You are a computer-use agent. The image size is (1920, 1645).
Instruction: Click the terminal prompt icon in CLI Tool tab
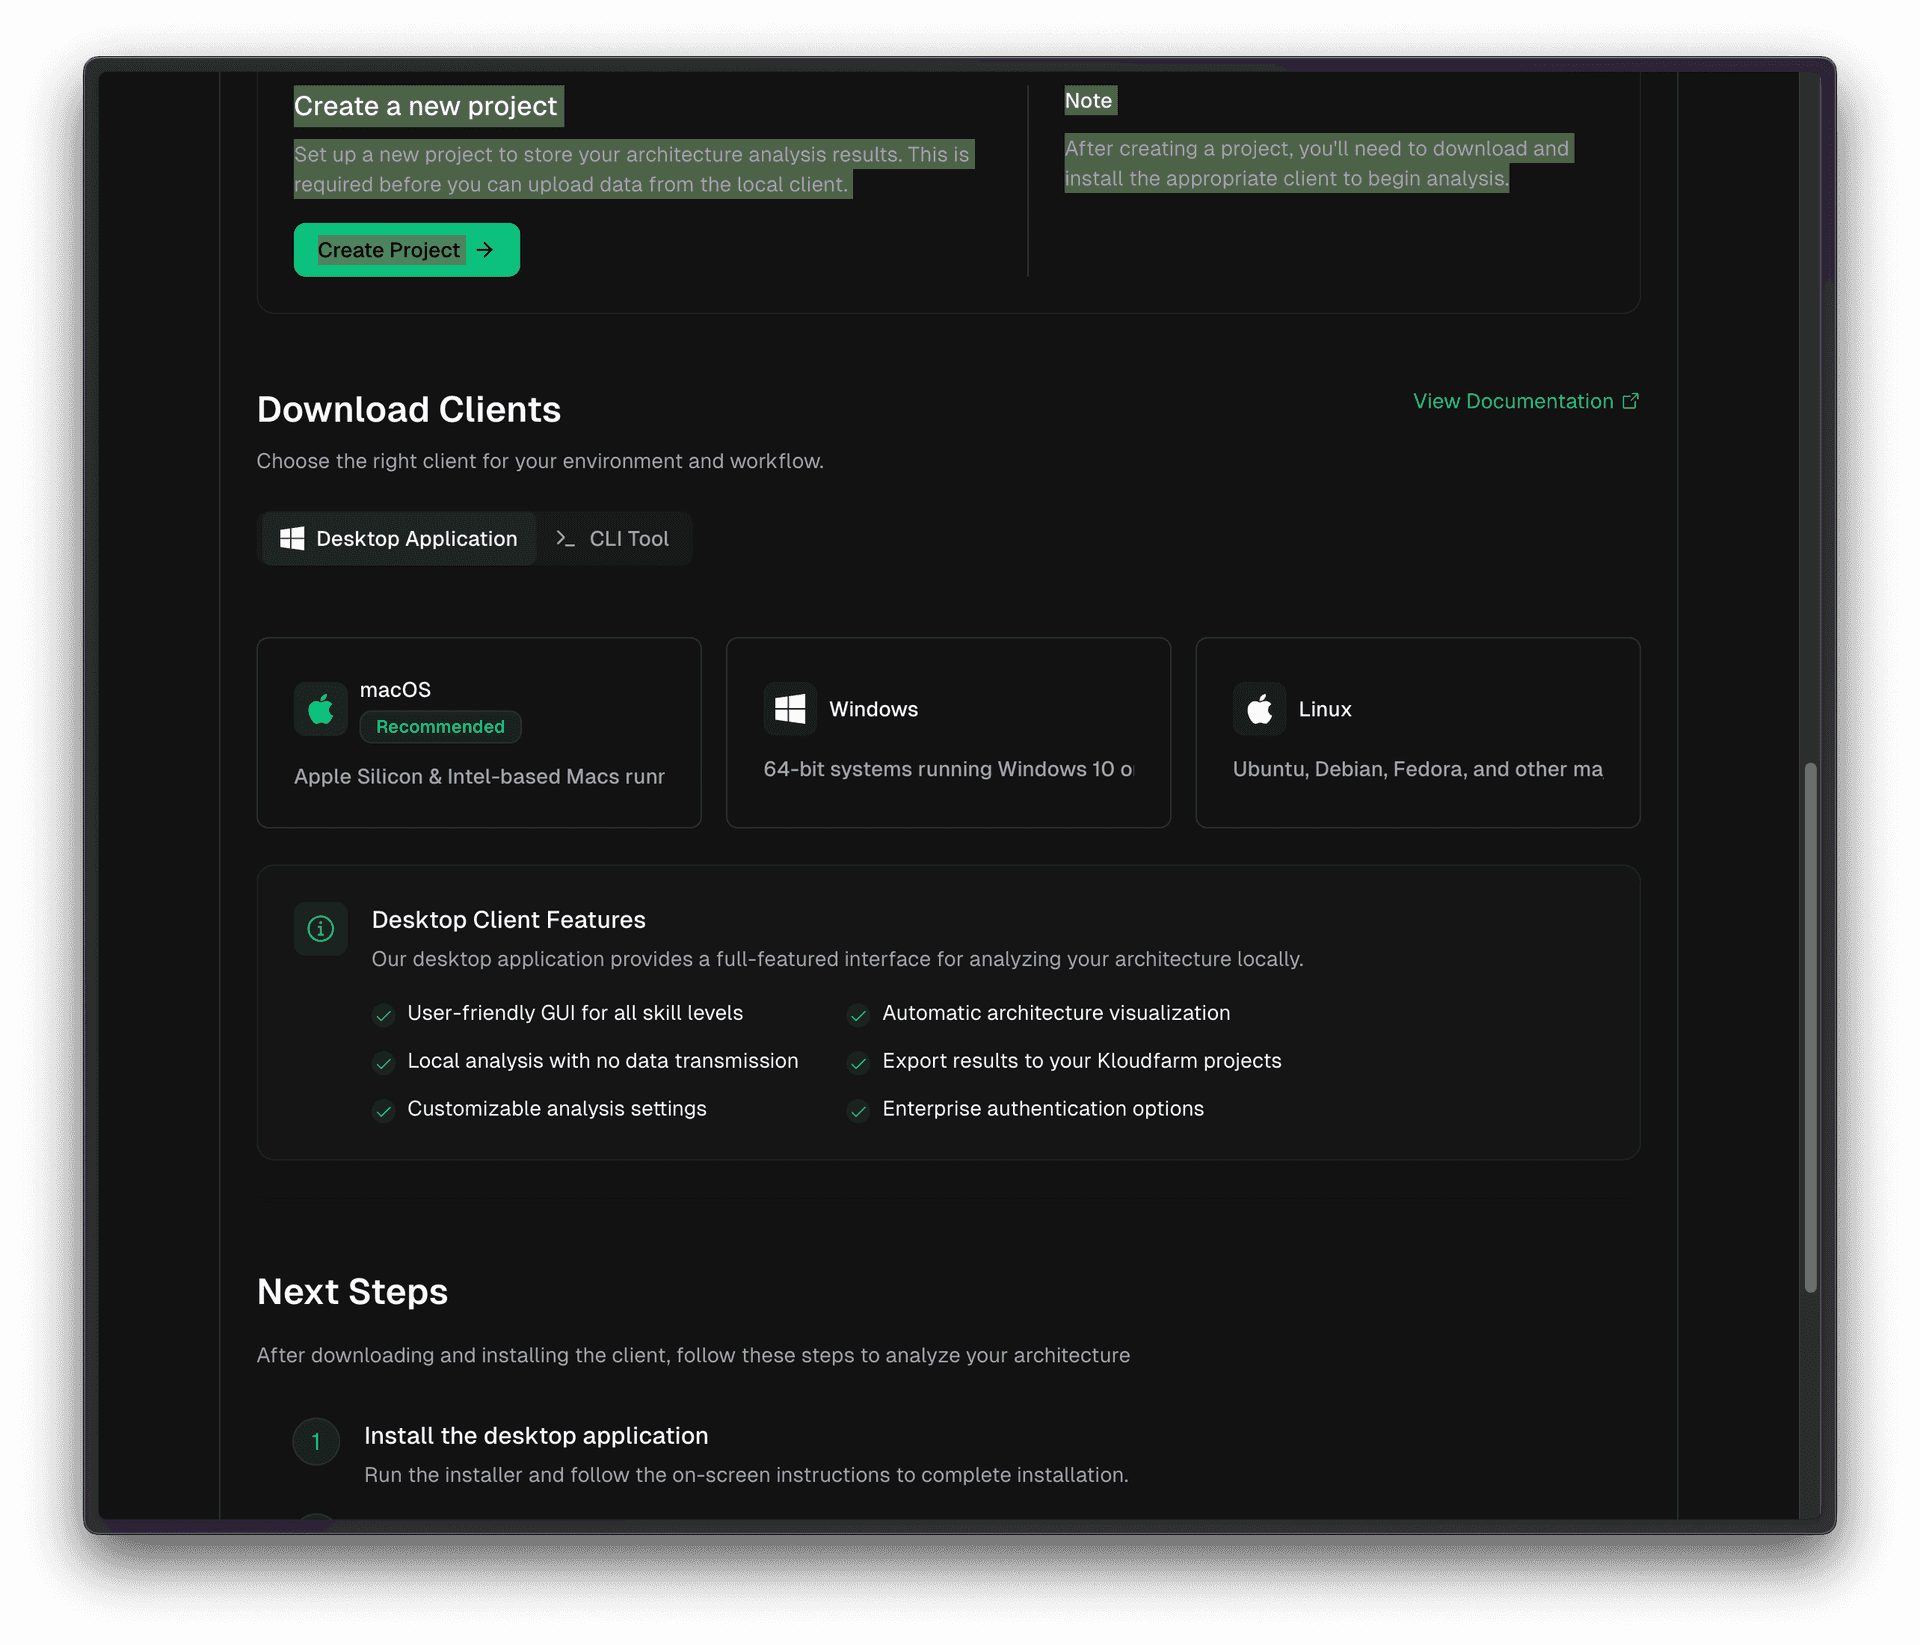[565, 539]
